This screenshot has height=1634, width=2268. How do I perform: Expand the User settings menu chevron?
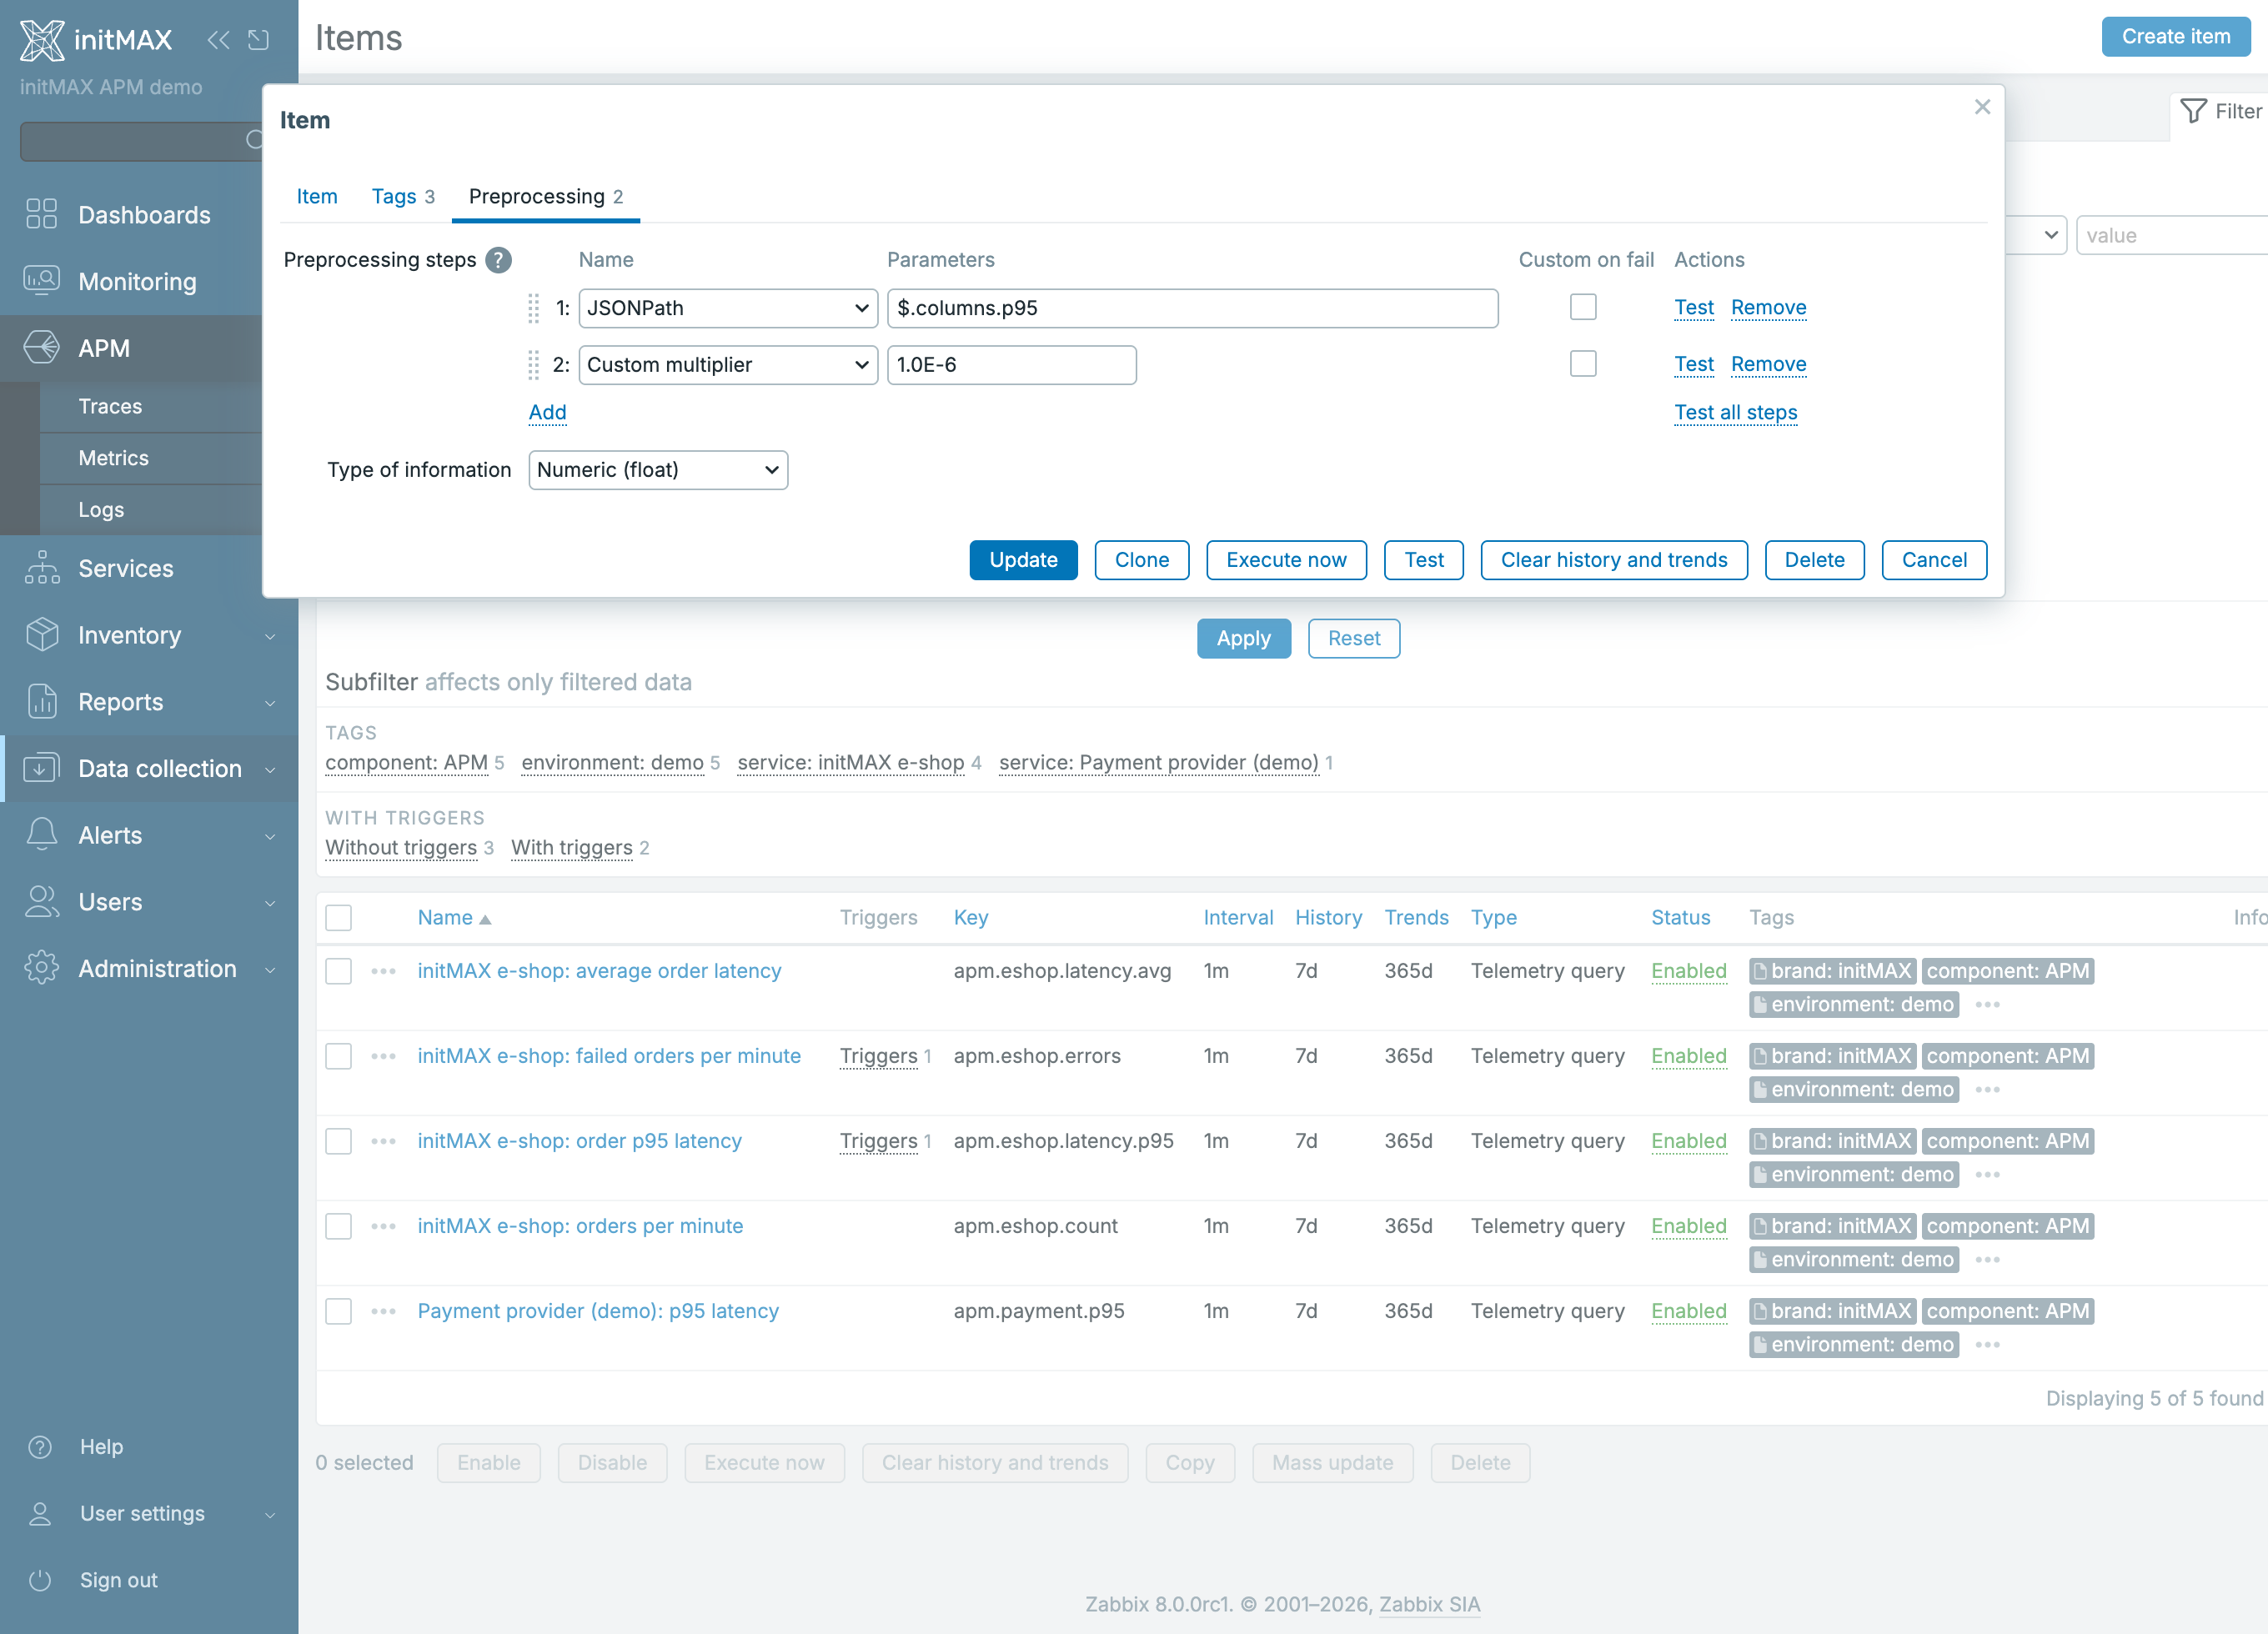coord(270,1514)
